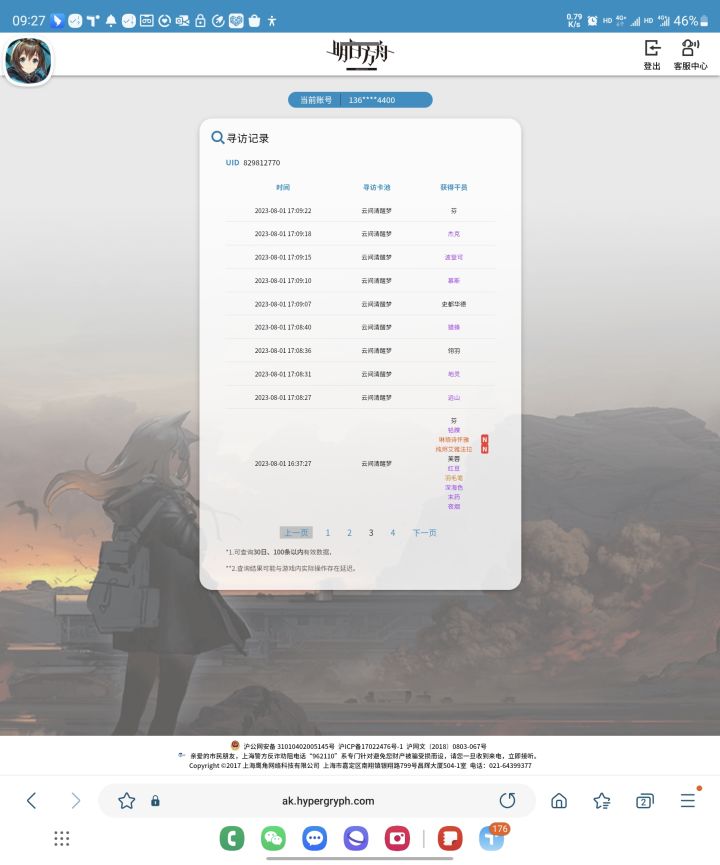Select timestamp 2023-08-01 17:08:40

[x=283, y=327]
